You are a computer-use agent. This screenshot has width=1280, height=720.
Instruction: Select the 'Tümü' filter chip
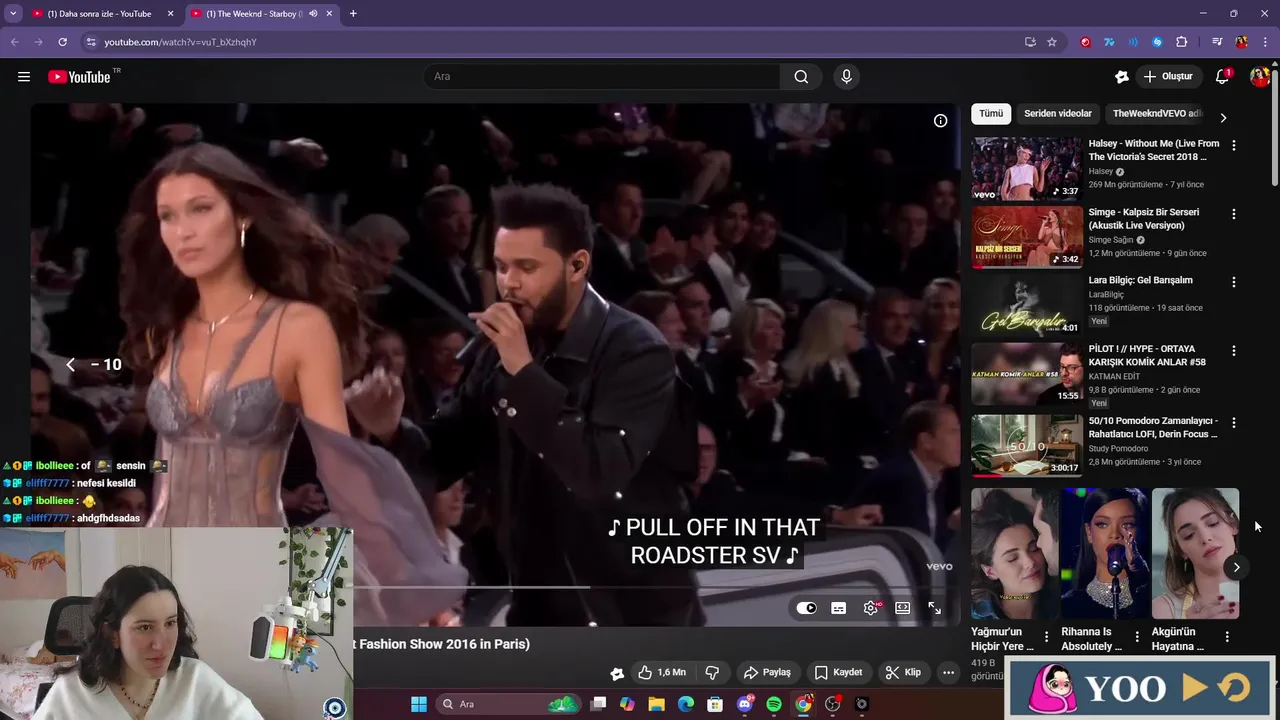[x=991, y=114]
